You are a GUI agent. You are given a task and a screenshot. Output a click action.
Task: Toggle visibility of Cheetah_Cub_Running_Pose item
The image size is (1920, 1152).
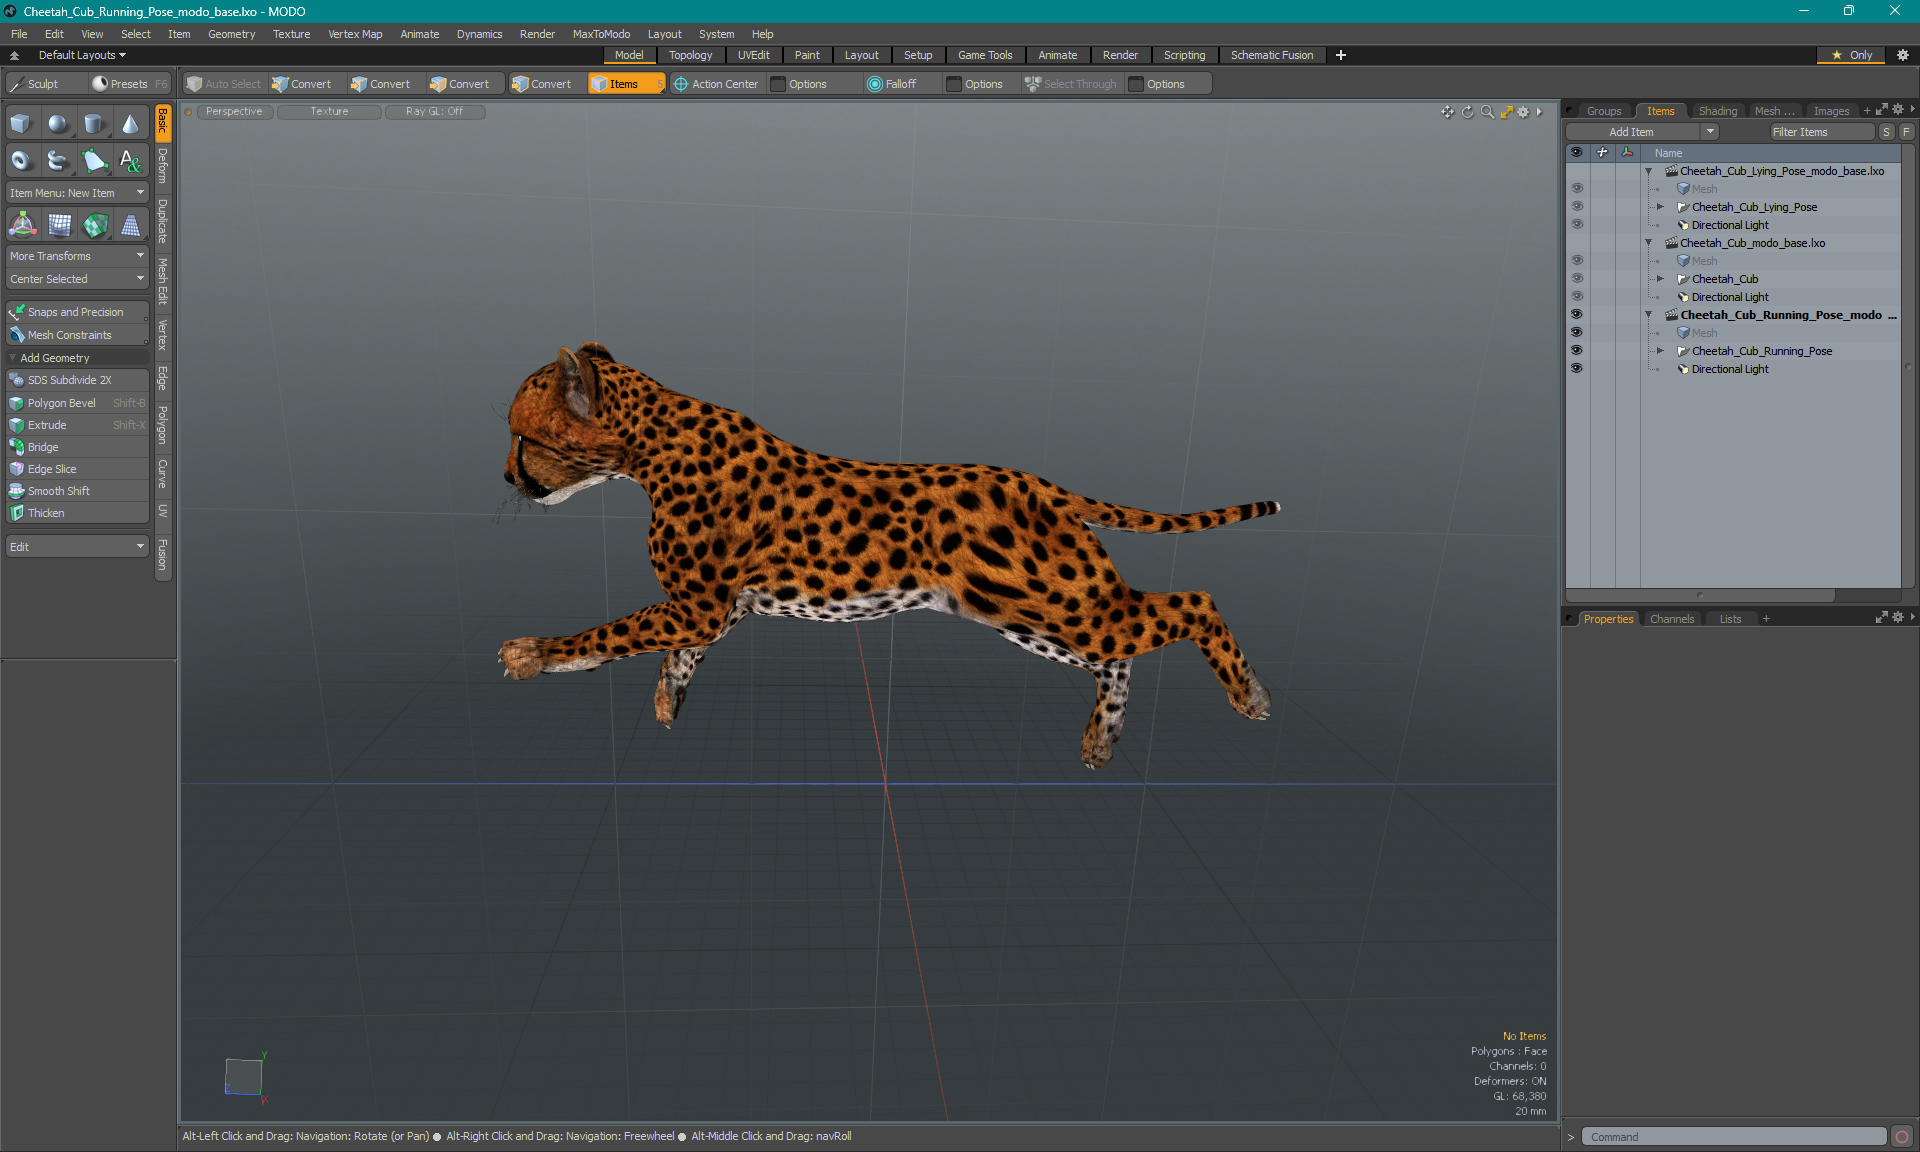click(x=1577, y=350)
